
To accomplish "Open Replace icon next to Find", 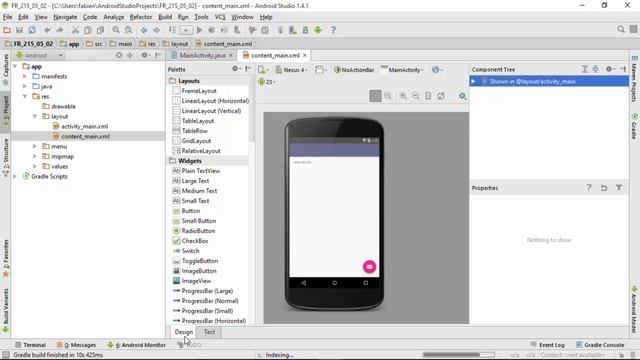I will pyautogui.click(x=128, y=30).
